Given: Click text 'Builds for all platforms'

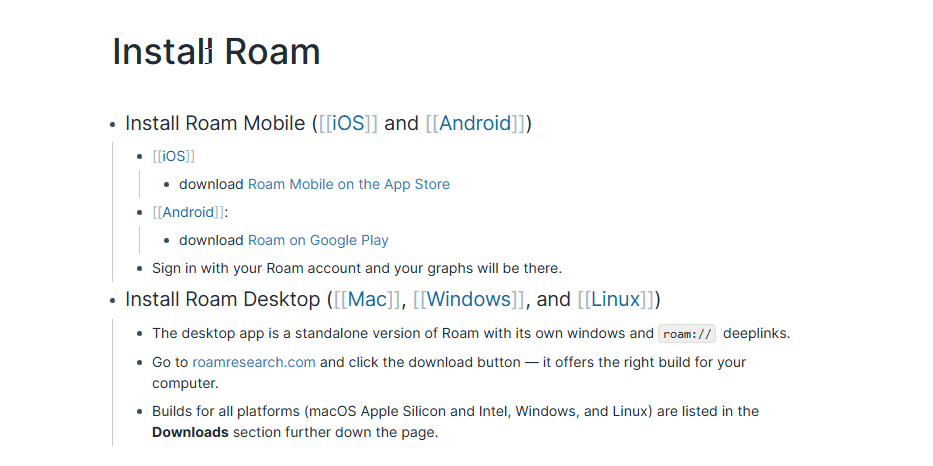Looking at the screenshot, I should pyautogui.click(x=227, y=411).
